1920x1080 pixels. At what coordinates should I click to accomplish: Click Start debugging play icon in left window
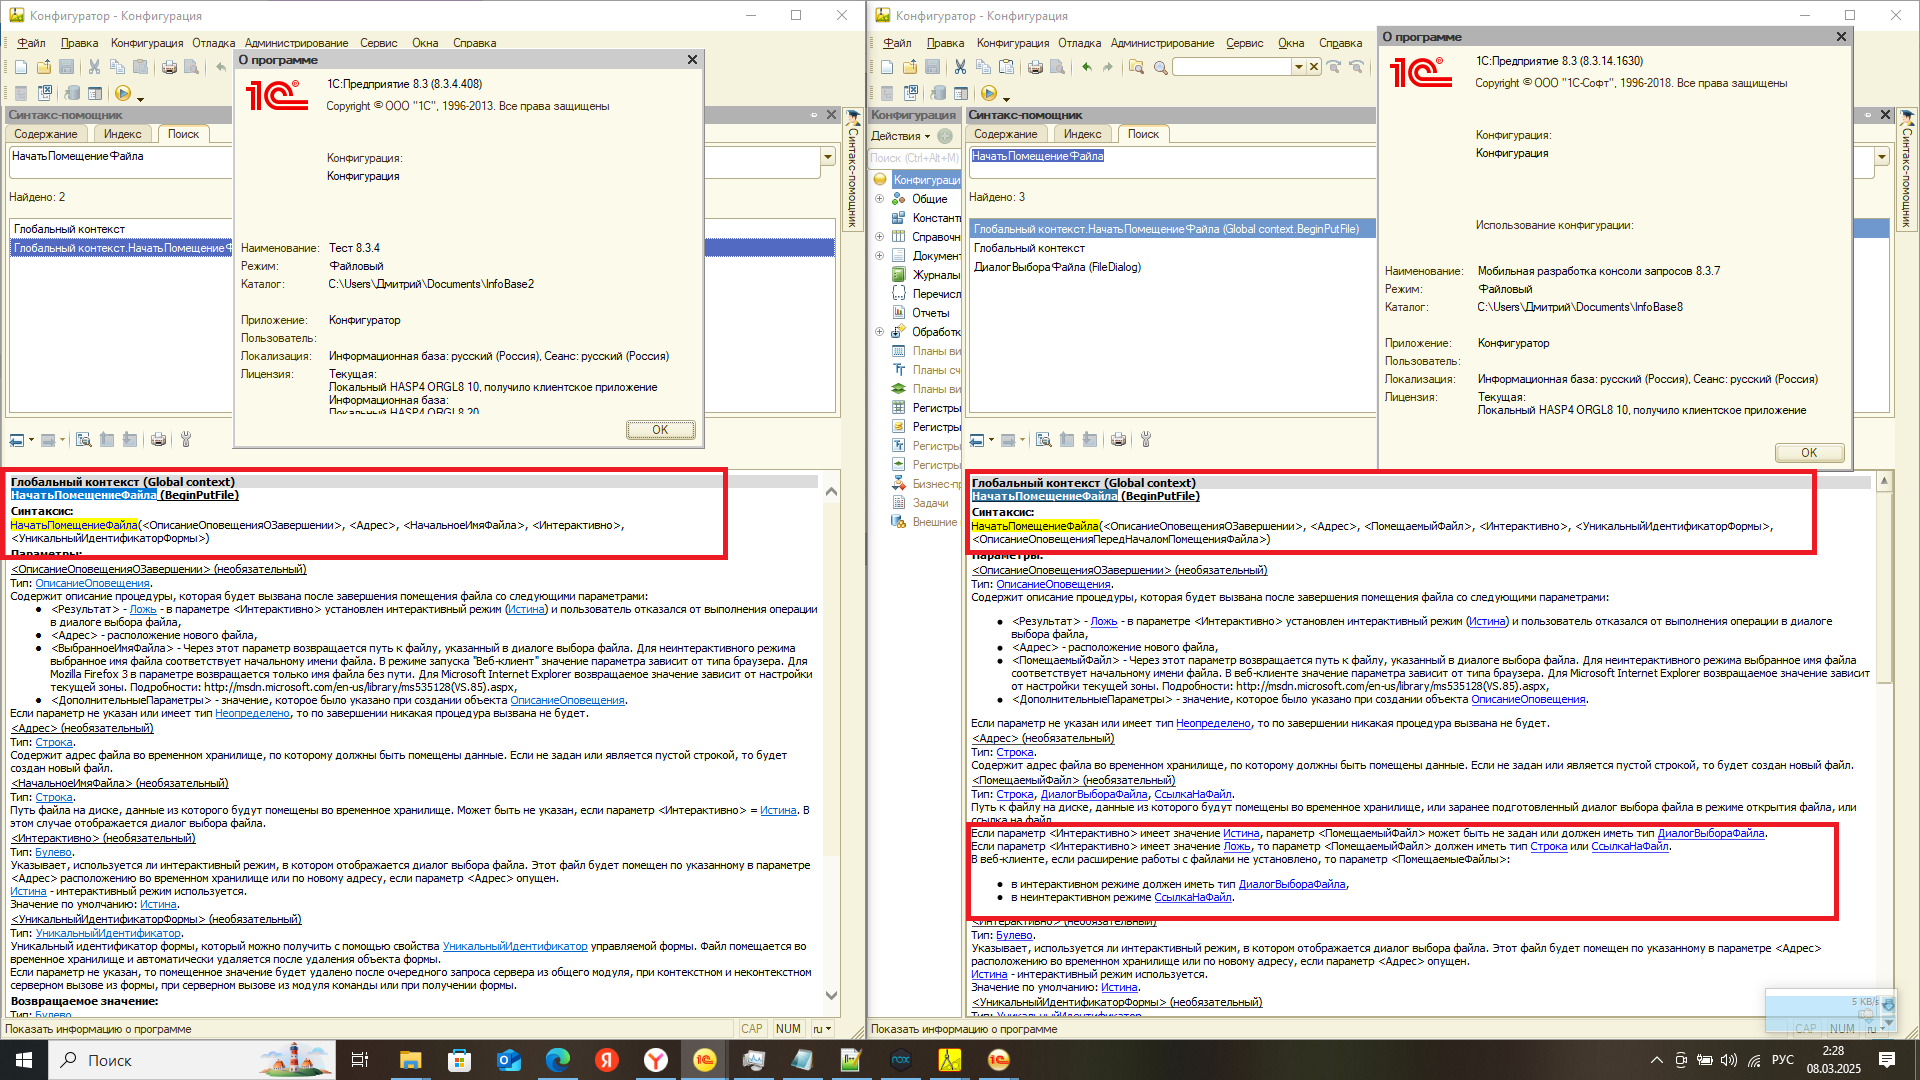[122, 93]
